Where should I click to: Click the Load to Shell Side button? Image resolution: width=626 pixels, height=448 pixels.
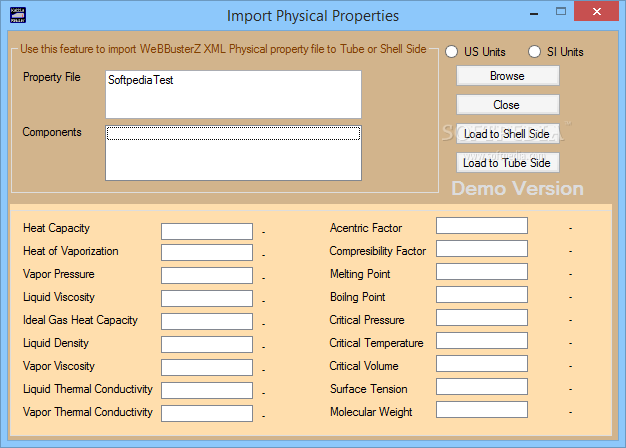pos(508,134)
